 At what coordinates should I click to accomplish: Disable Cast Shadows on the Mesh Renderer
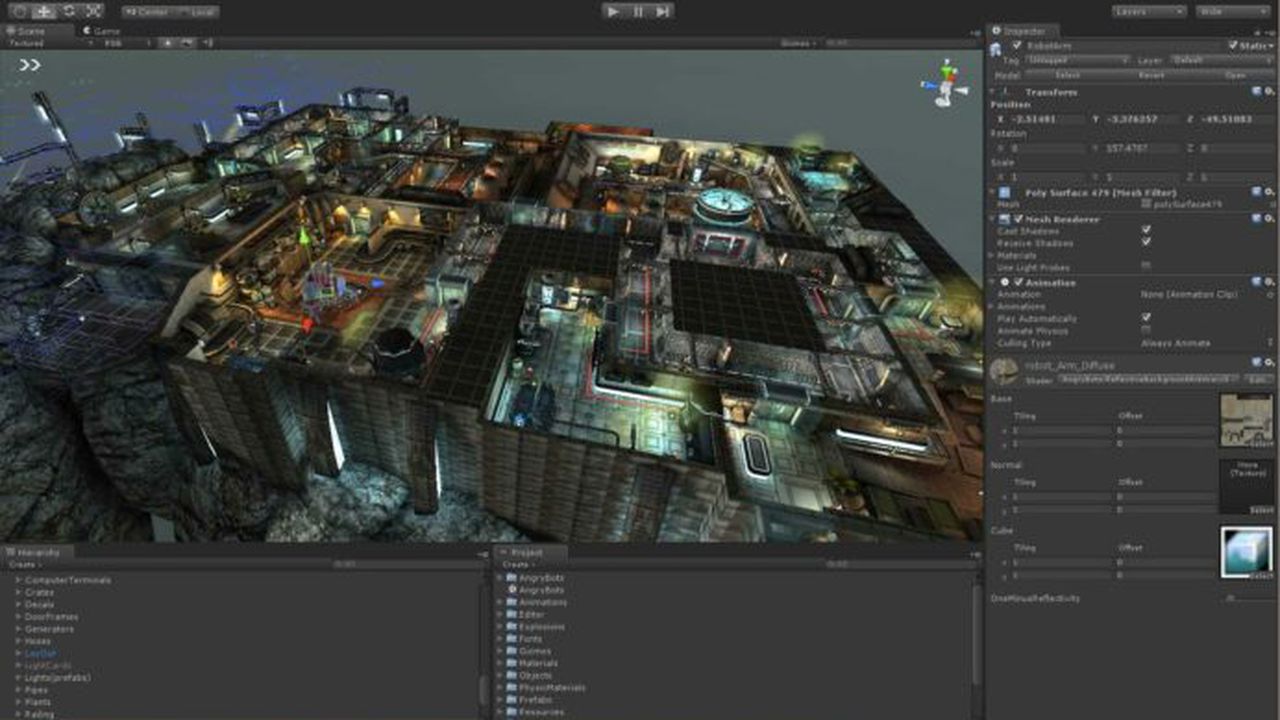tap(1146, 228)
